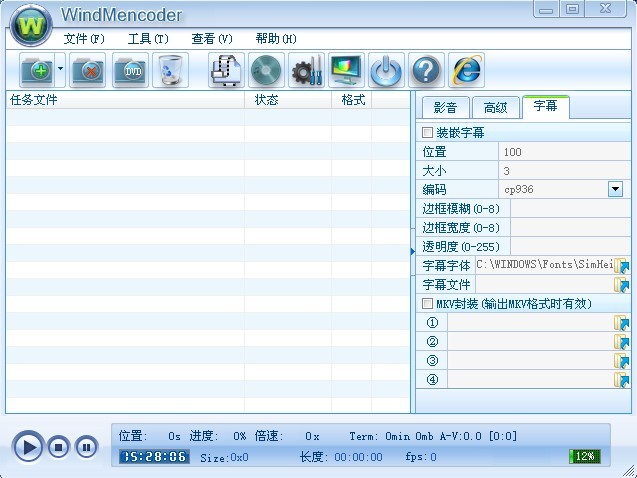Click the blue power button icon
637x478 pixels.
click(x=386, y=71)
